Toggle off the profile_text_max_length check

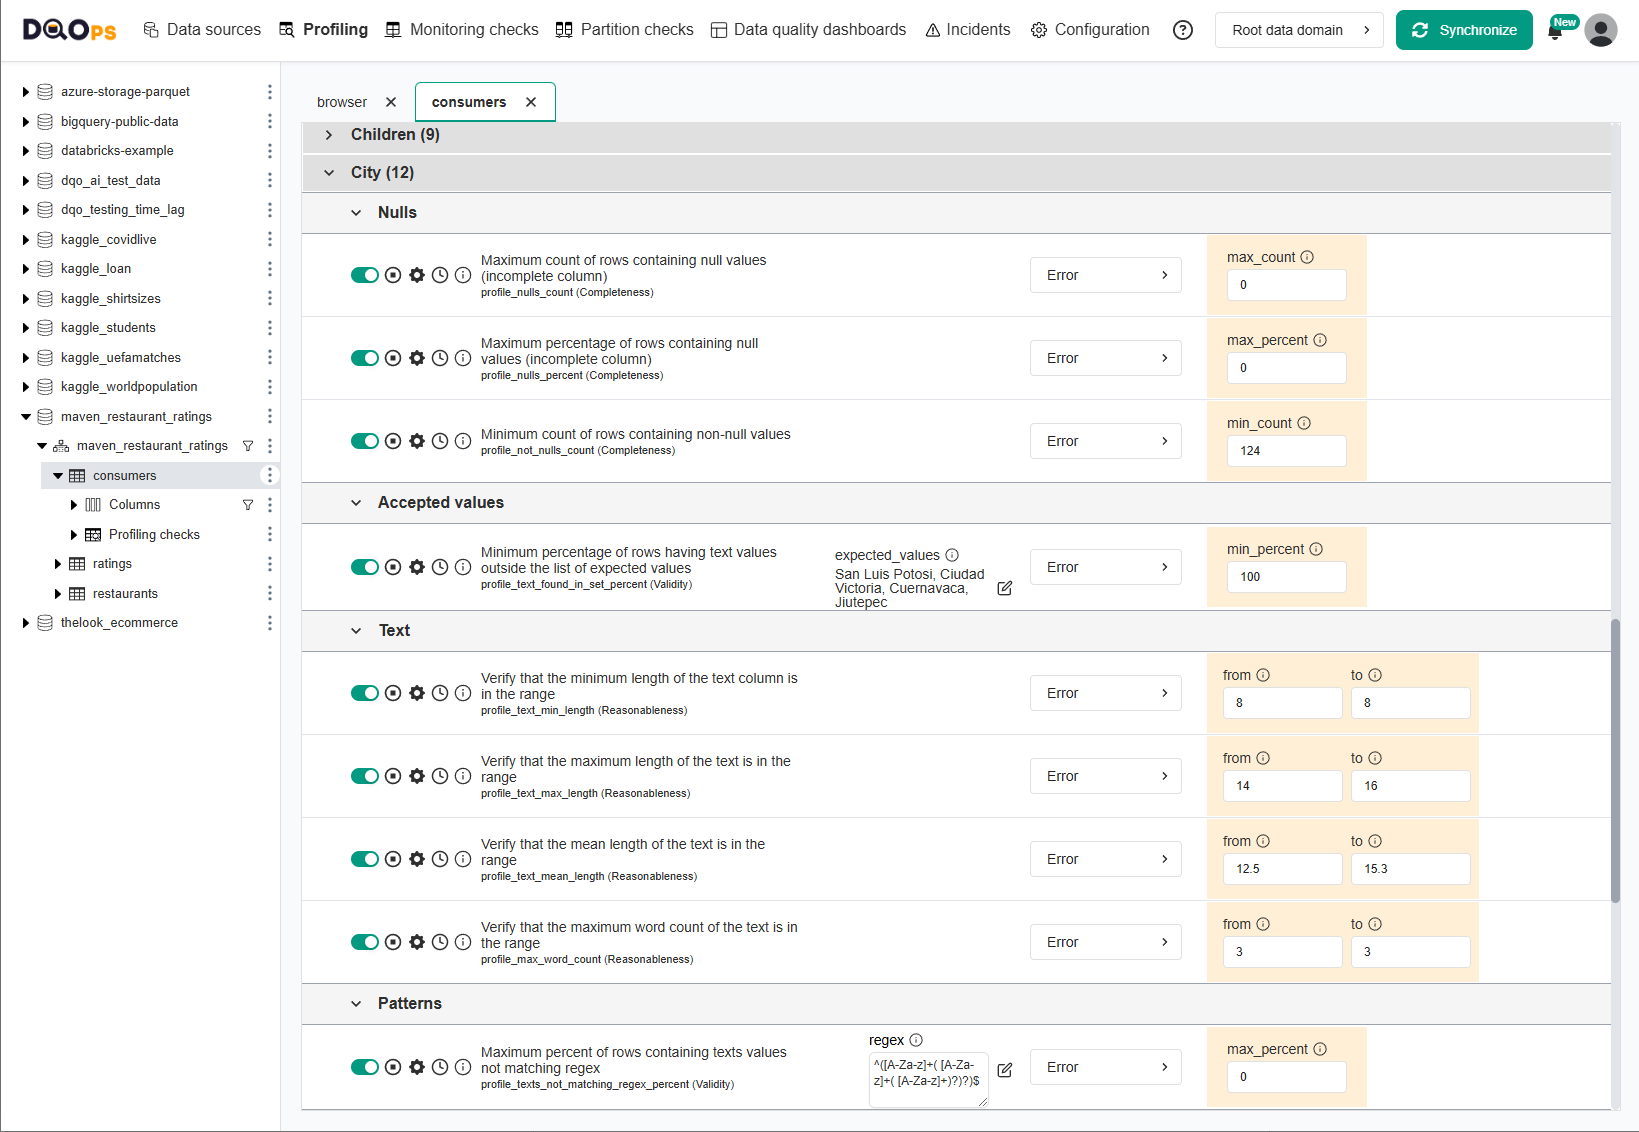364,776
